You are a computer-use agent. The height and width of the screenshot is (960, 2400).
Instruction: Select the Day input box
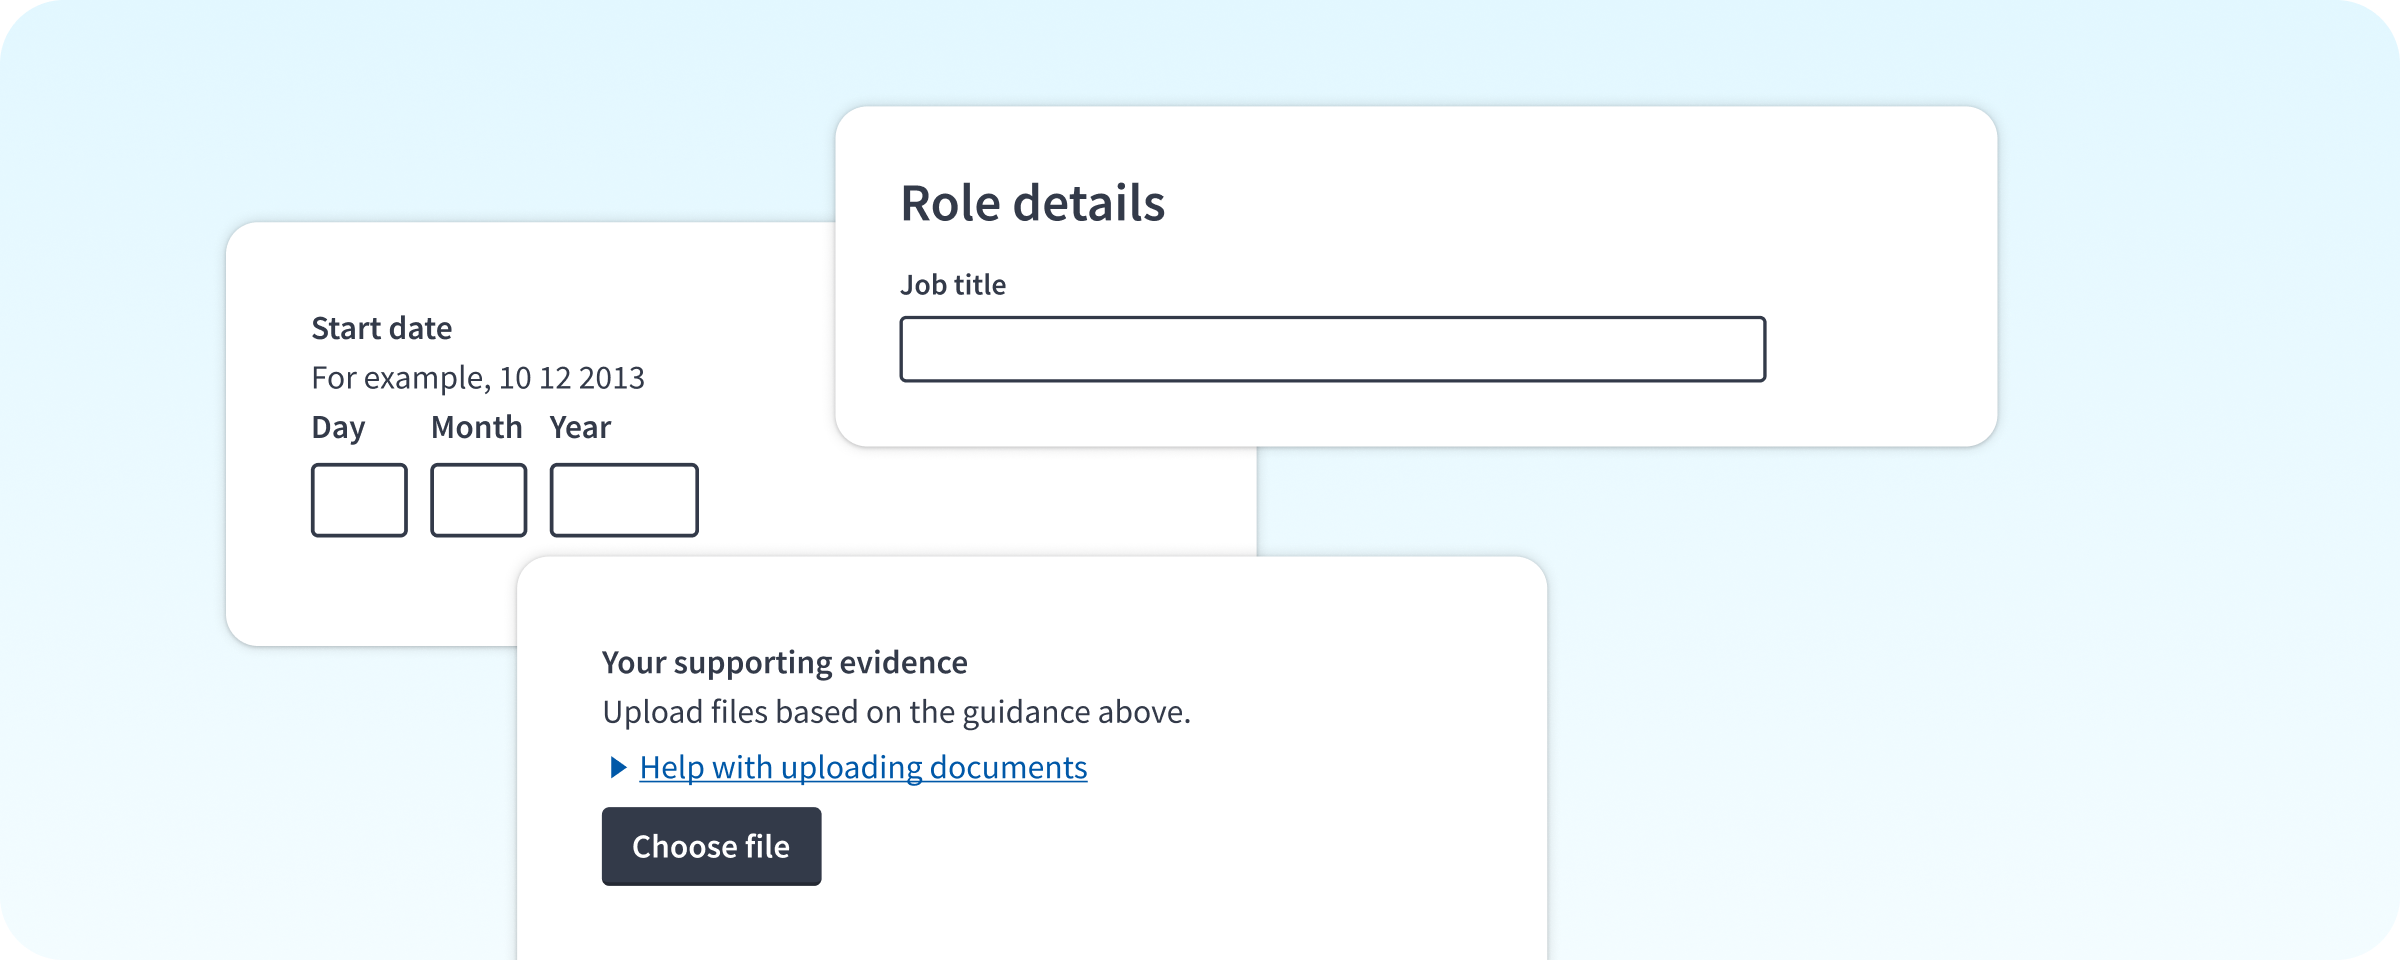point(358,500)
